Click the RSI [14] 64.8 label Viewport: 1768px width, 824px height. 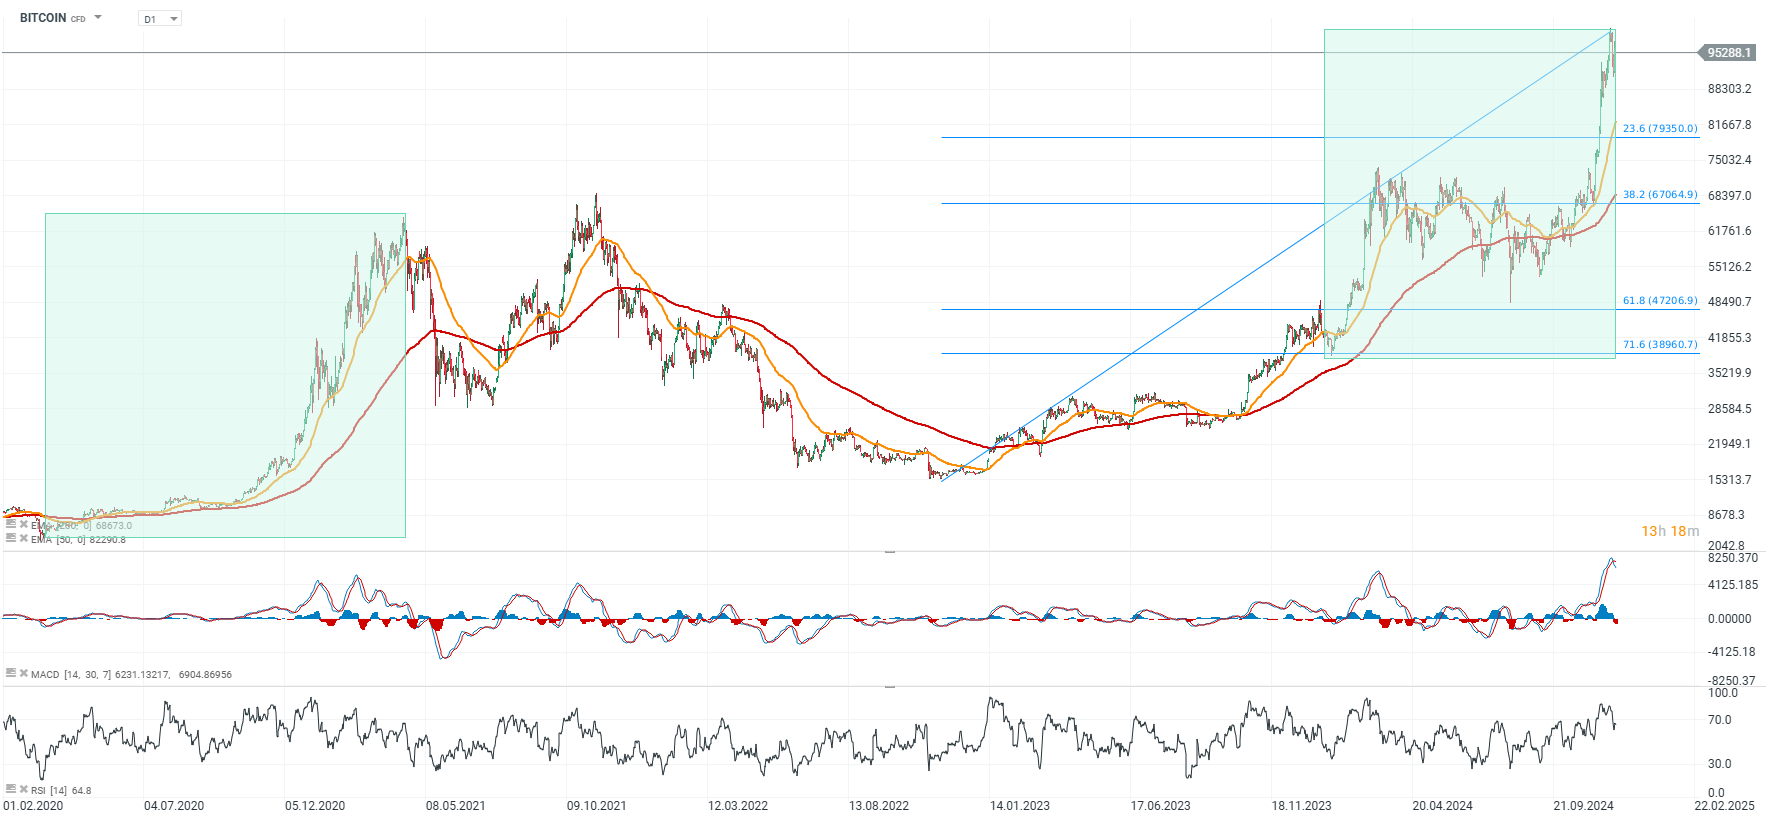pos(61,791)
